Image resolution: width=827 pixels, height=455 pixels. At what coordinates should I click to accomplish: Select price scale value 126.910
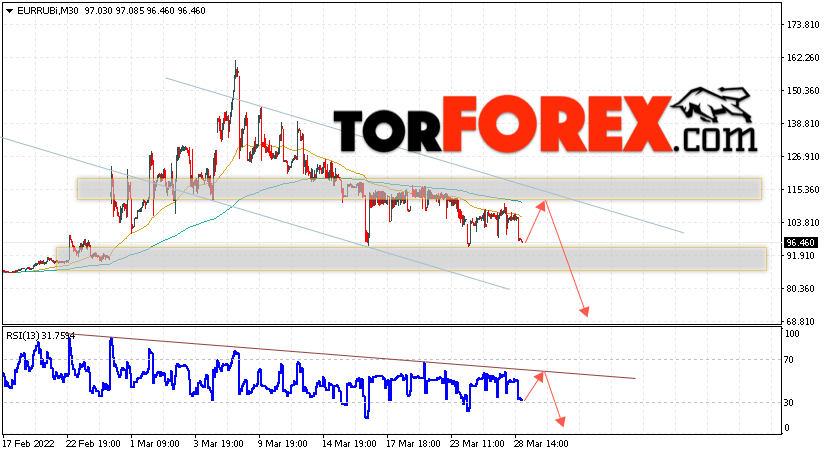803,157
